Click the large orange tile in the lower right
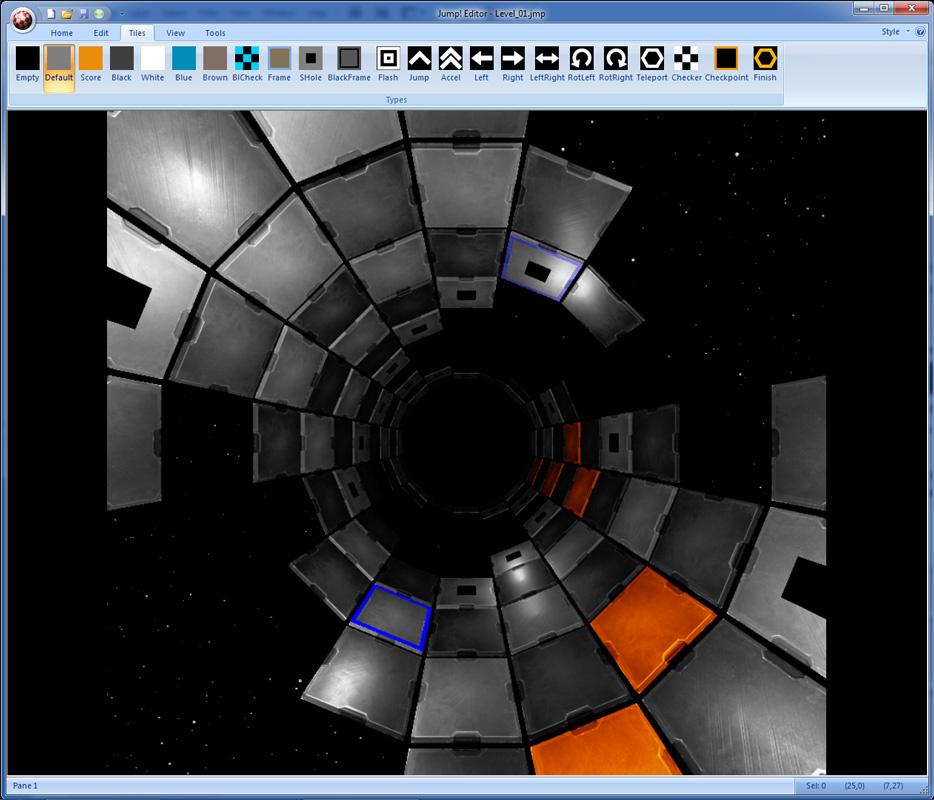Viewport: 934px width, 800px height. pos(652,628)
